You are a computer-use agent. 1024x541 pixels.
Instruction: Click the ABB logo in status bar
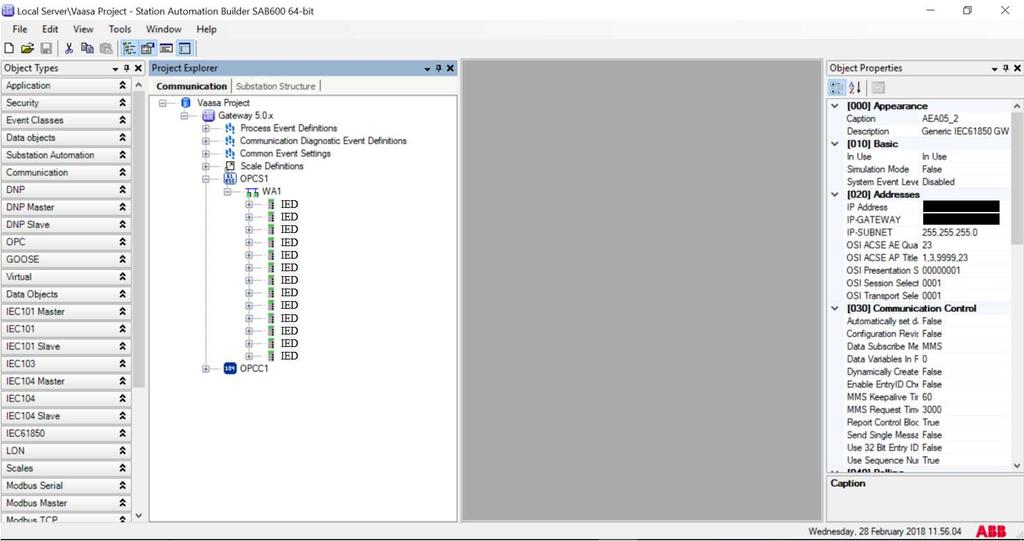click(991, 531)
